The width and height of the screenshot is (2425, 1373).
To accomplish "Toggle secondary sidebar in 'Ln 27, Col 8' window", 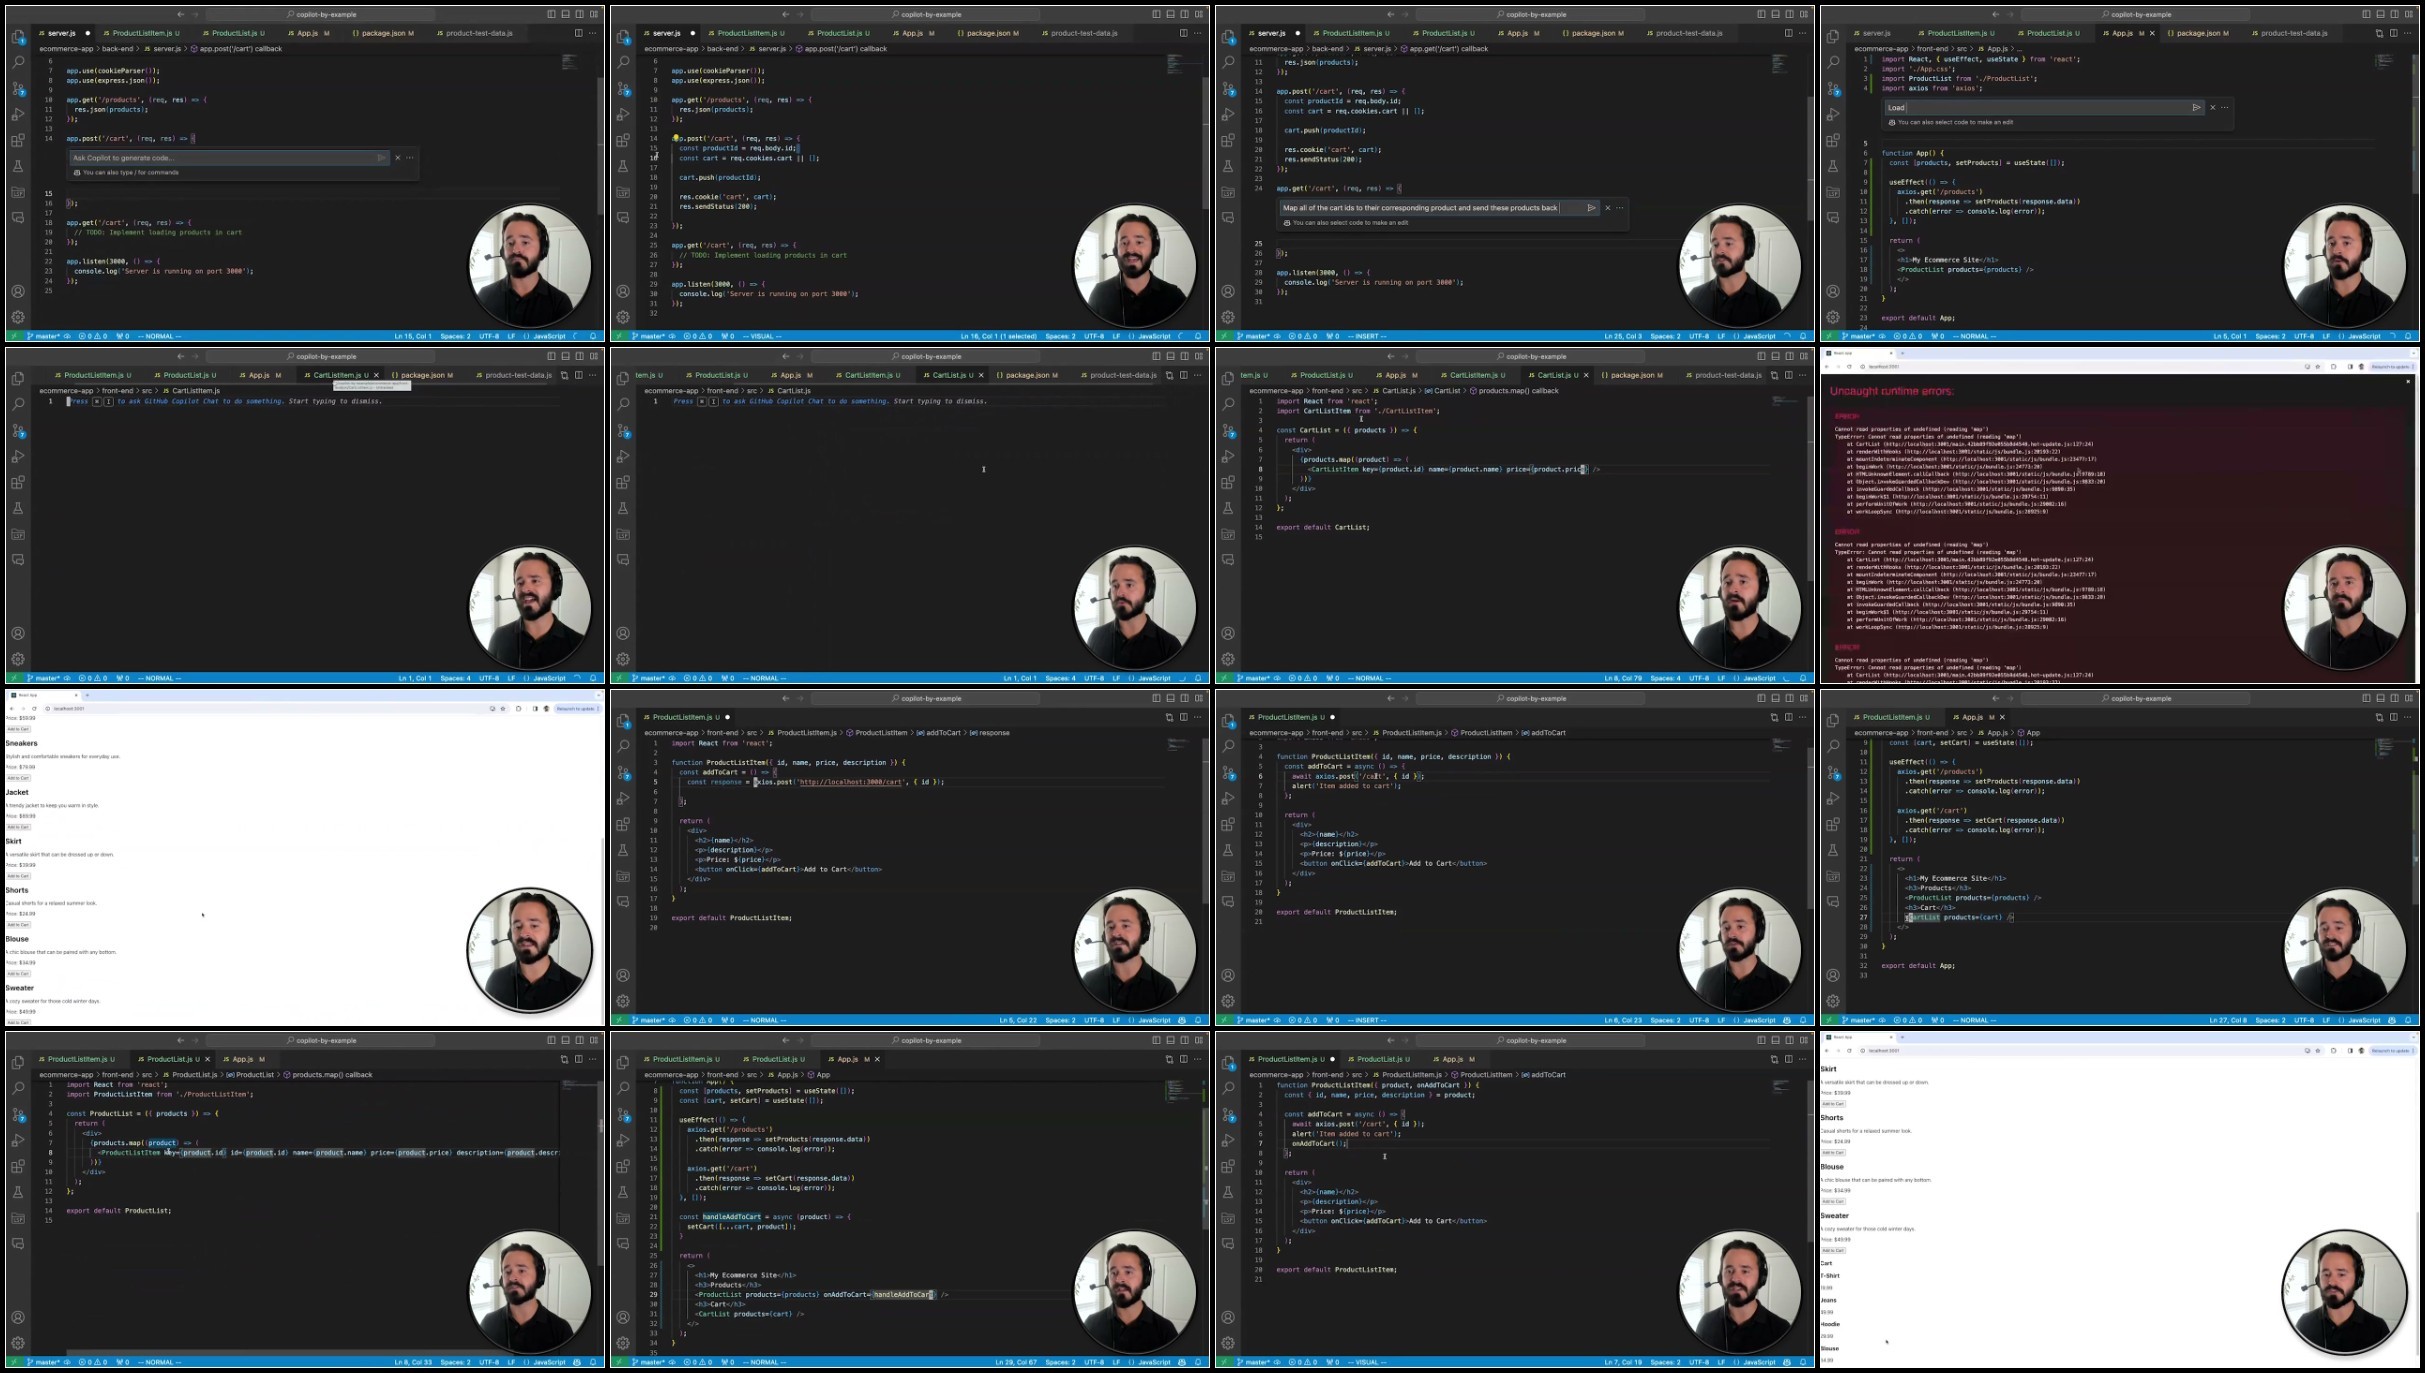I will (x=2394, y=698).
